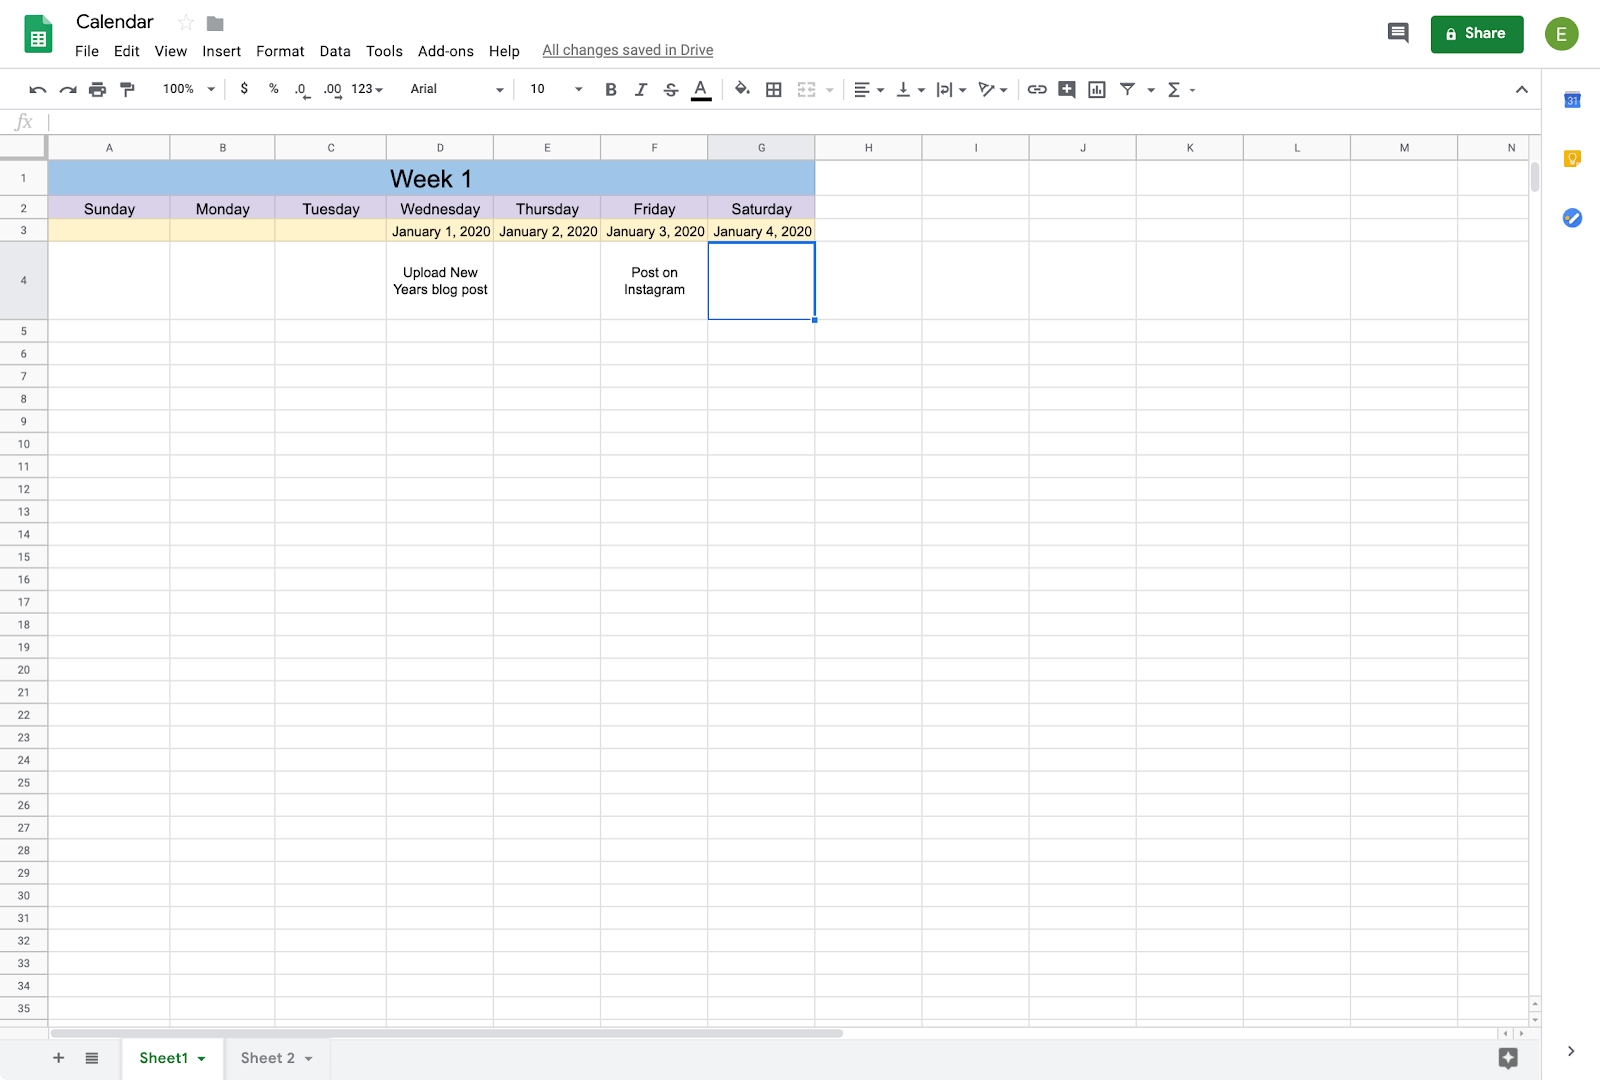Add a new sheet with plus
The height and width of the screenshot is (1080, 1600).
[58, 1058]
